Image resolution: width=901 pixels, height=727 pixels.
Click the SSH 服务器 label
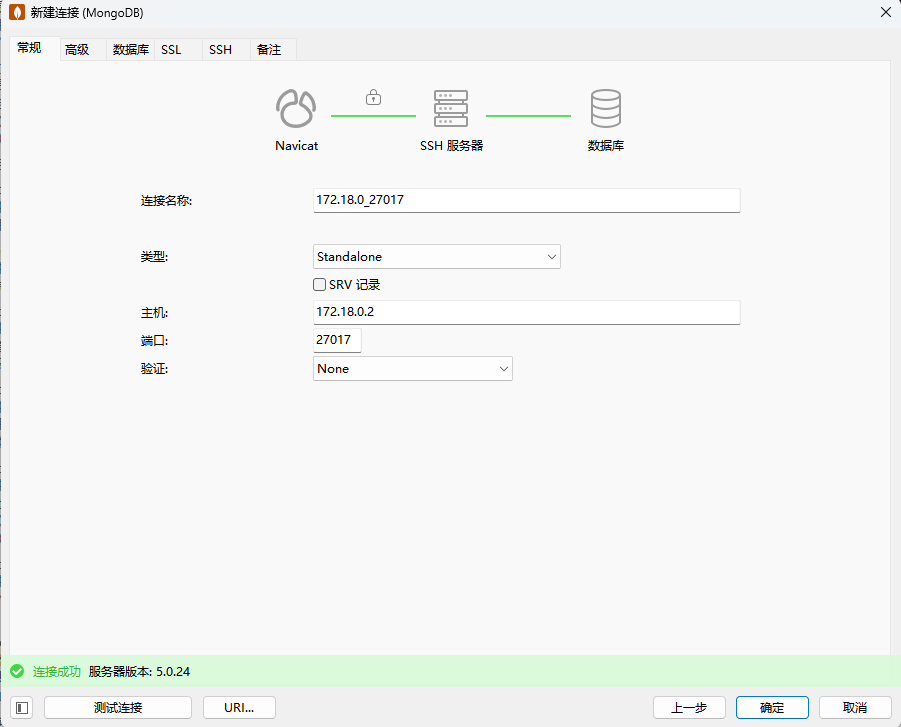(x=451, y=145)
